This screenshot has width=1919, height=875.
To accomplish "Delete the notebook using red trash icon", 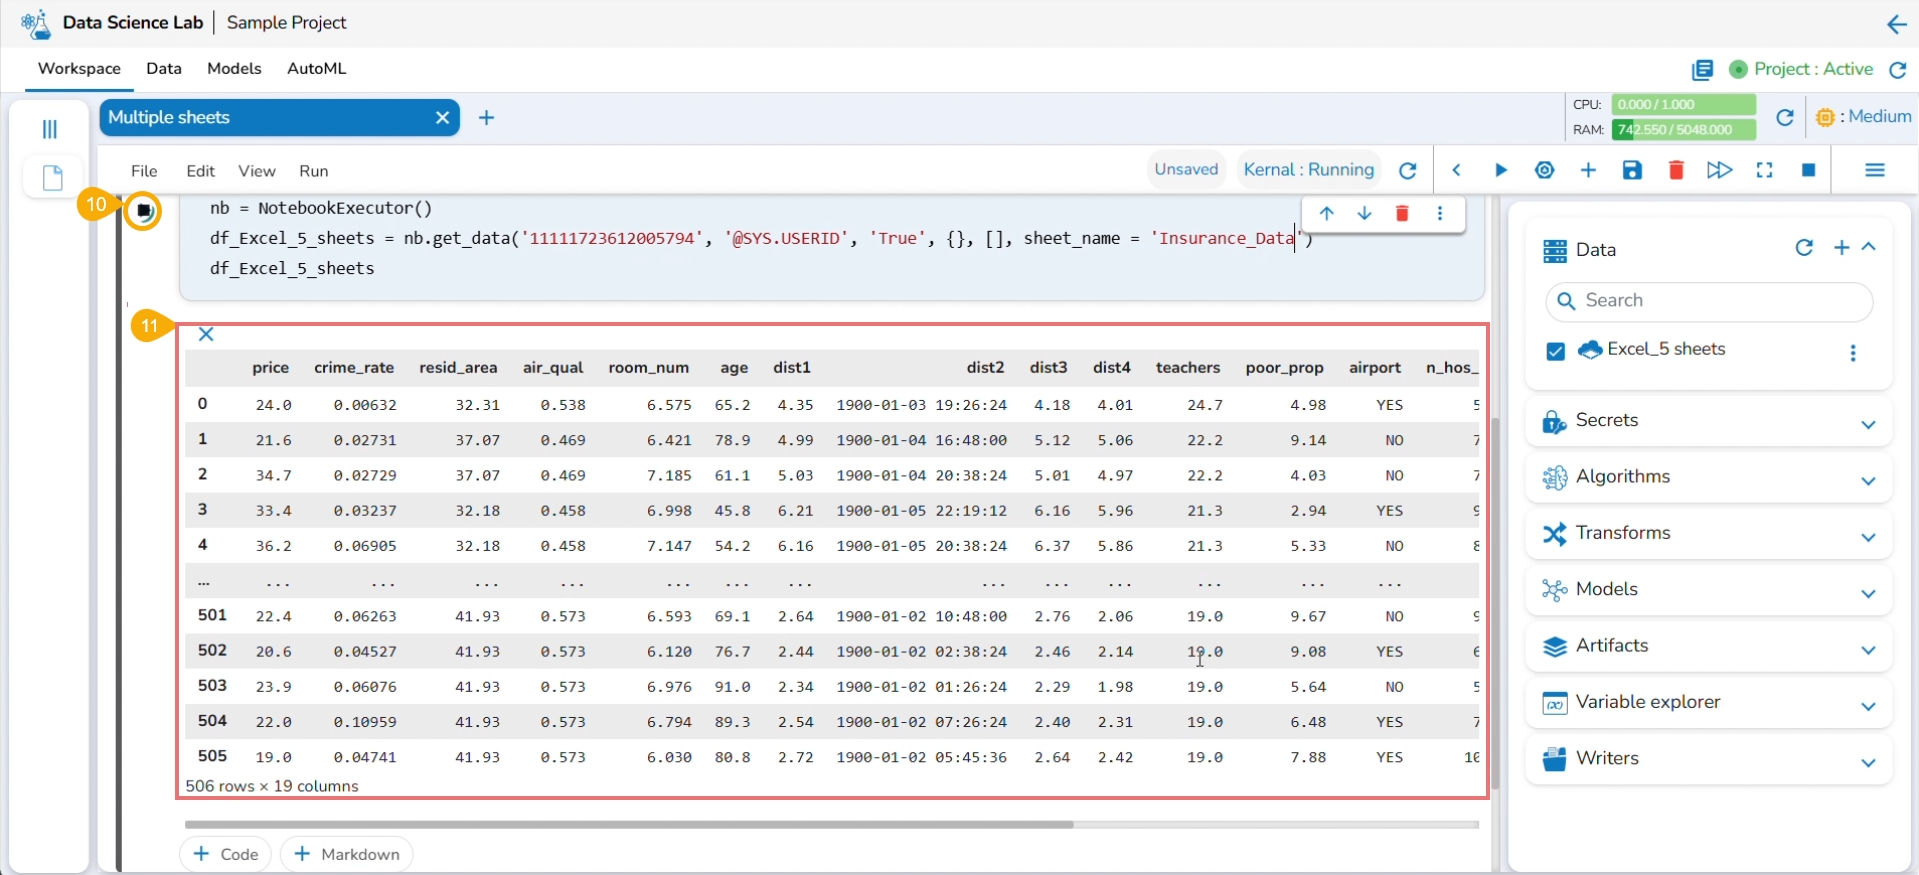I will pyautogui.click(x=1676, y=170).
